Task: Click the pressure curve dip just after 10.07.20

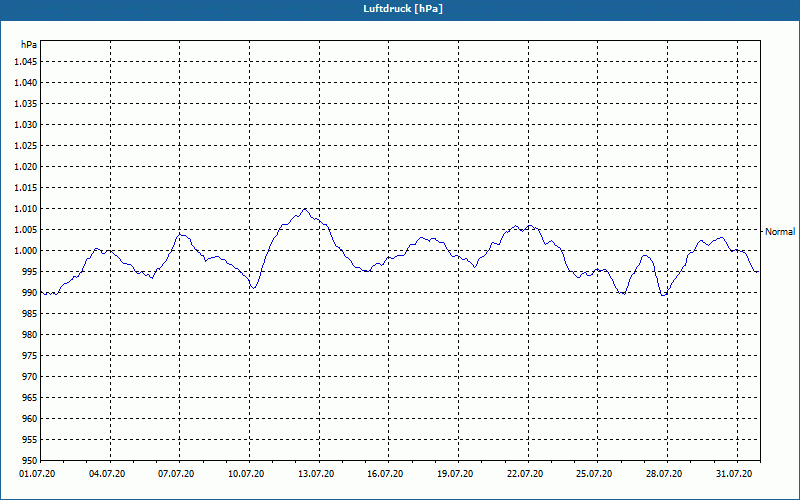Action: [x=253, y=288]
